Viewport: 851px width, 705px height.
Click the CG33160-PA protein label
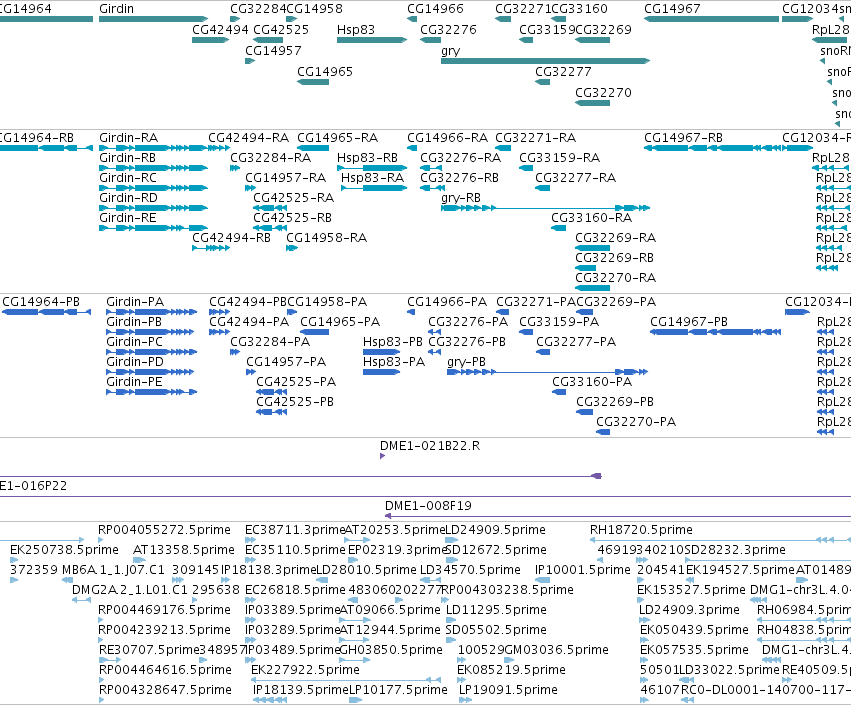coord(592,382)
